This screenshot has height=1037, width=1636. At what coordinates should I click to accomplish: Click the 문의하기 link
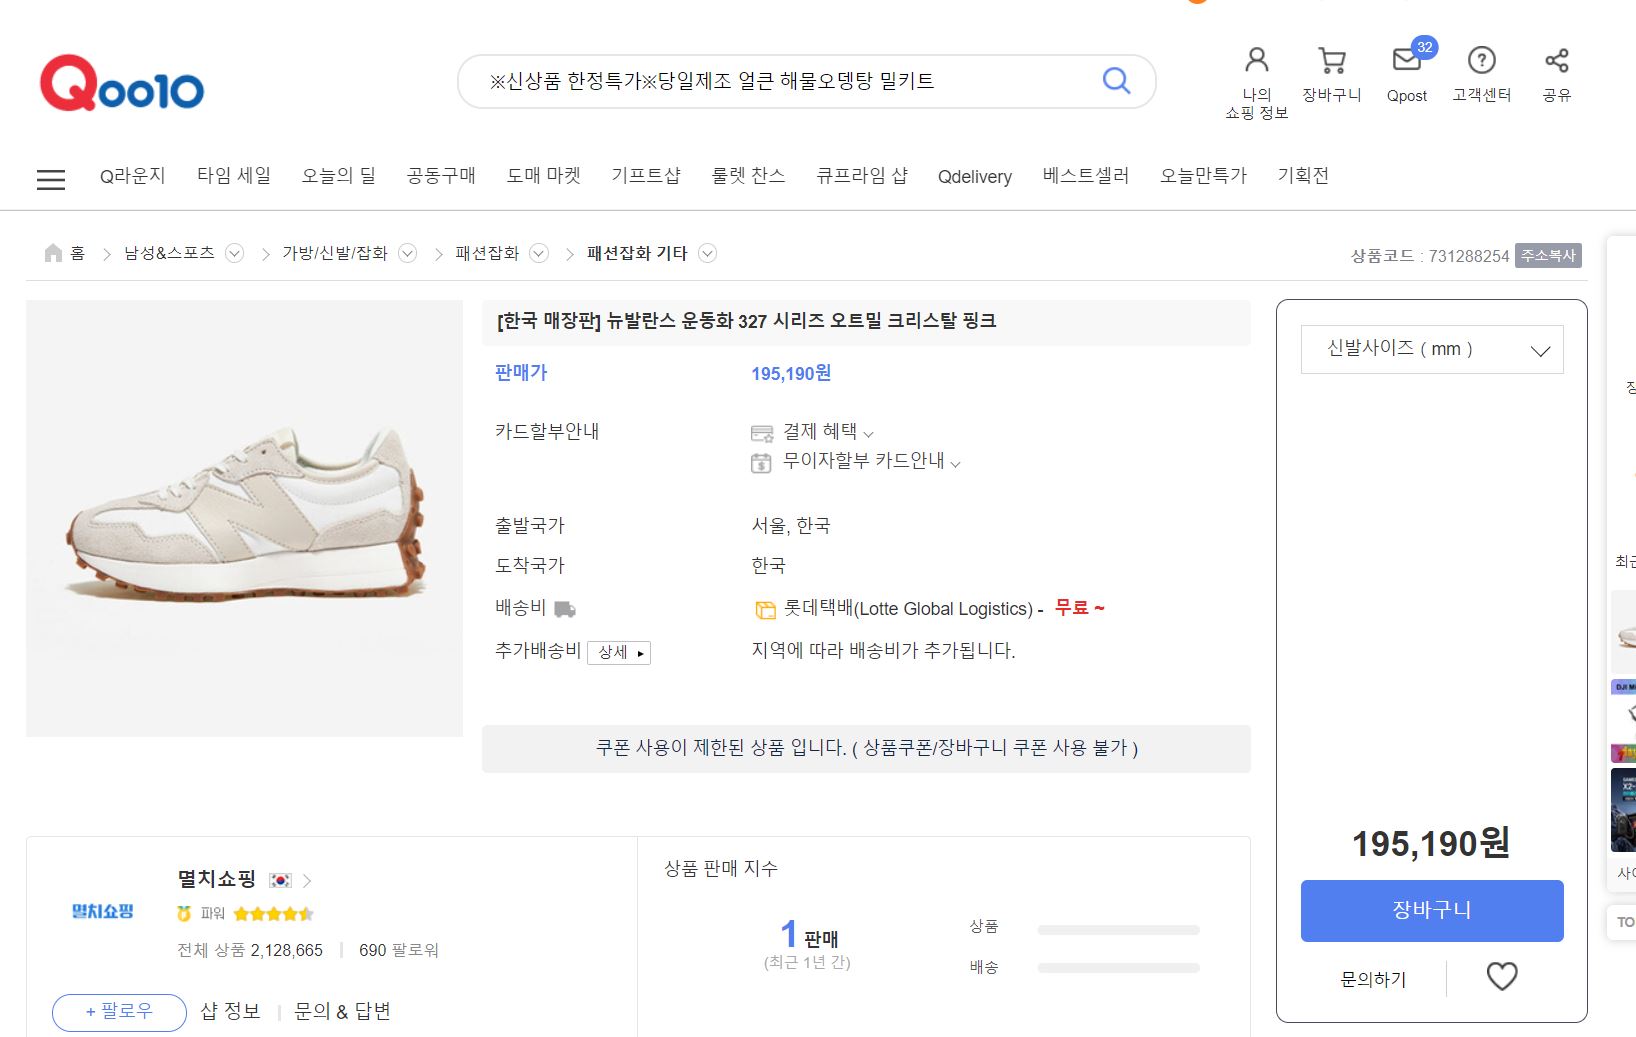[x=1373, y=979]
